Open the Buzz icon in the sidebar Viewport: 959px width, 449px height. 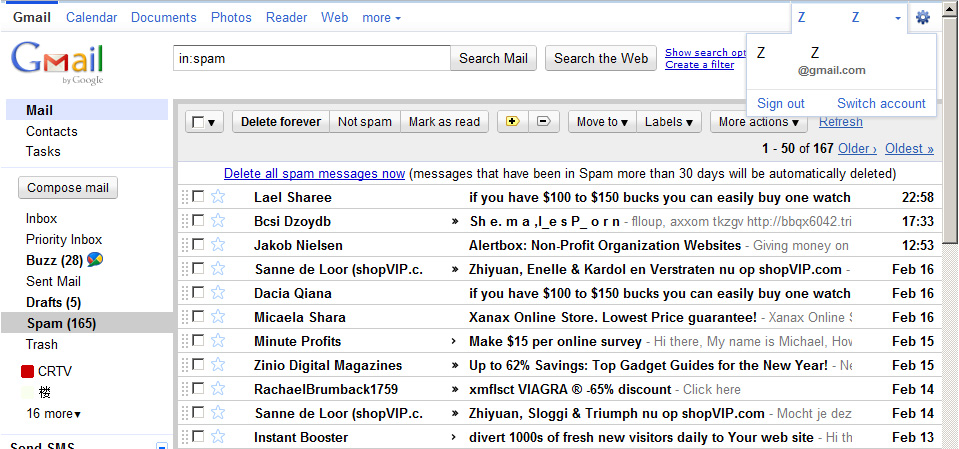tap(95, 260)
